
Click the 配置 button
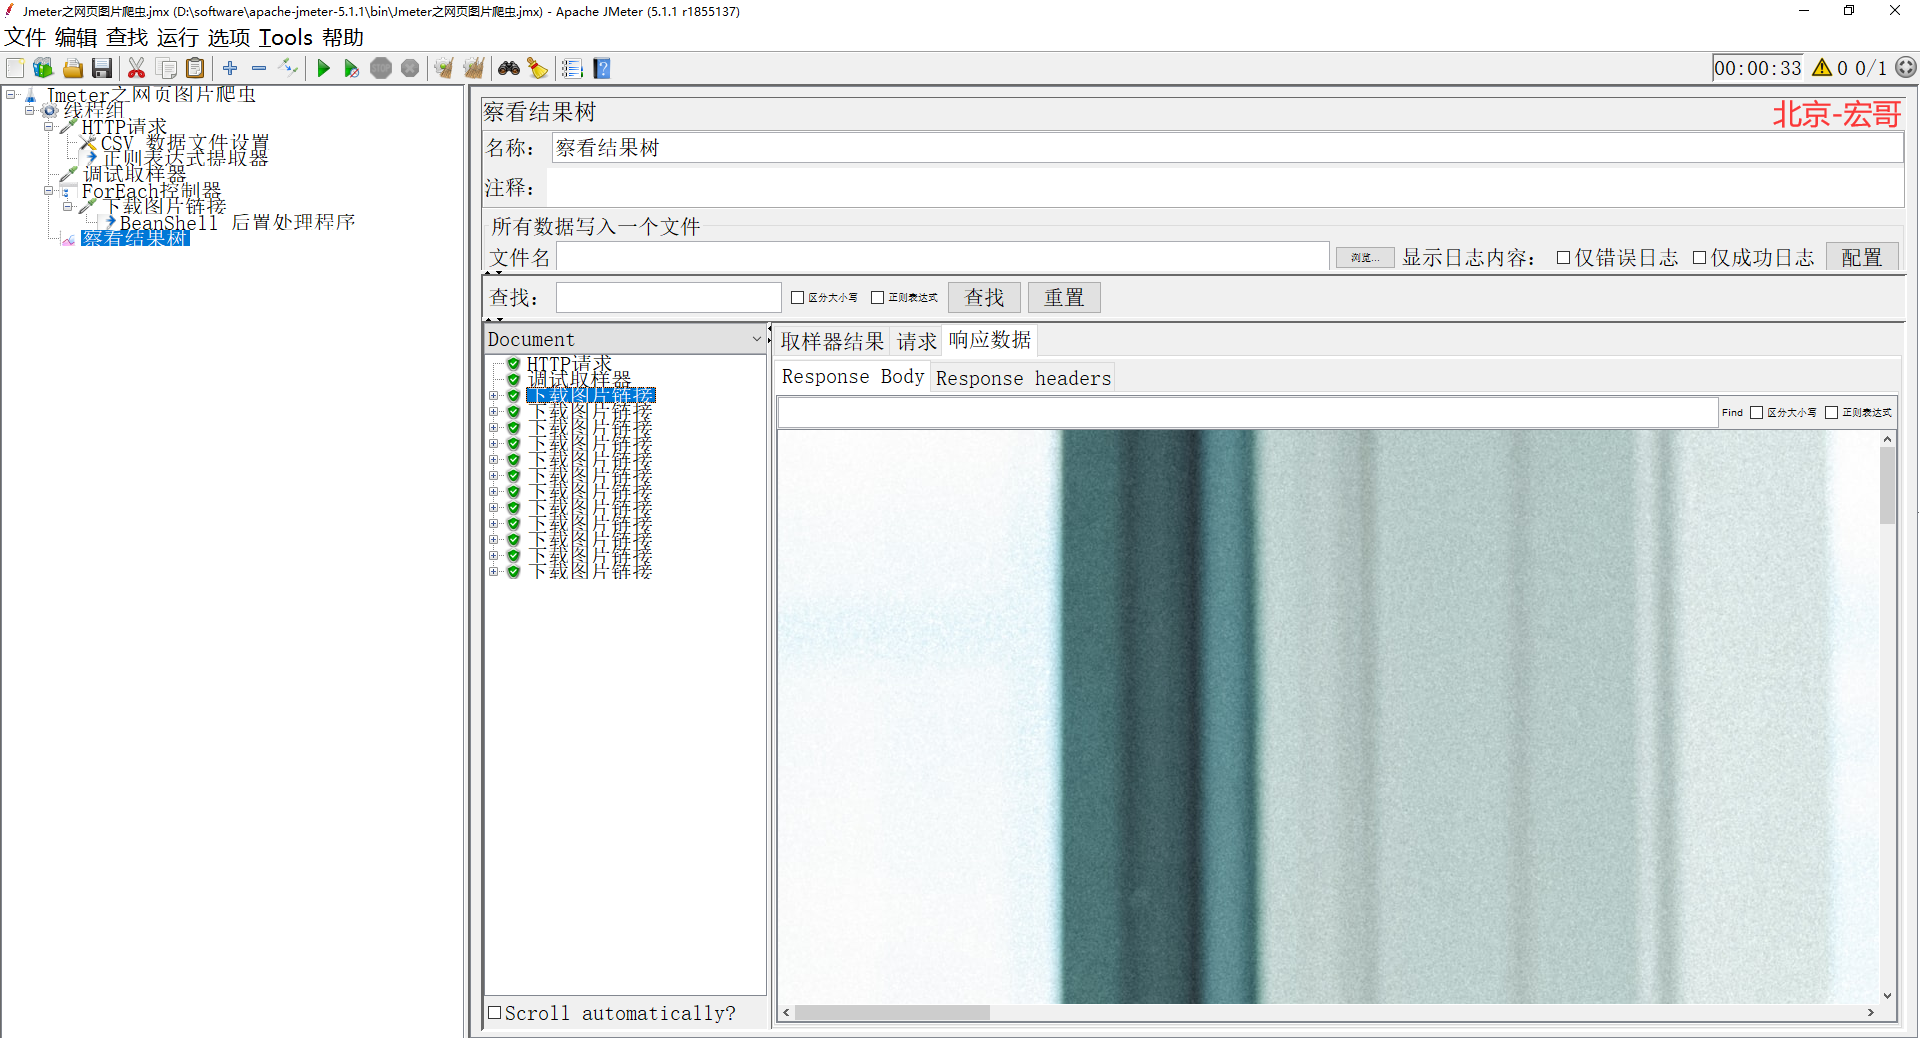[x=1861, y=257]
